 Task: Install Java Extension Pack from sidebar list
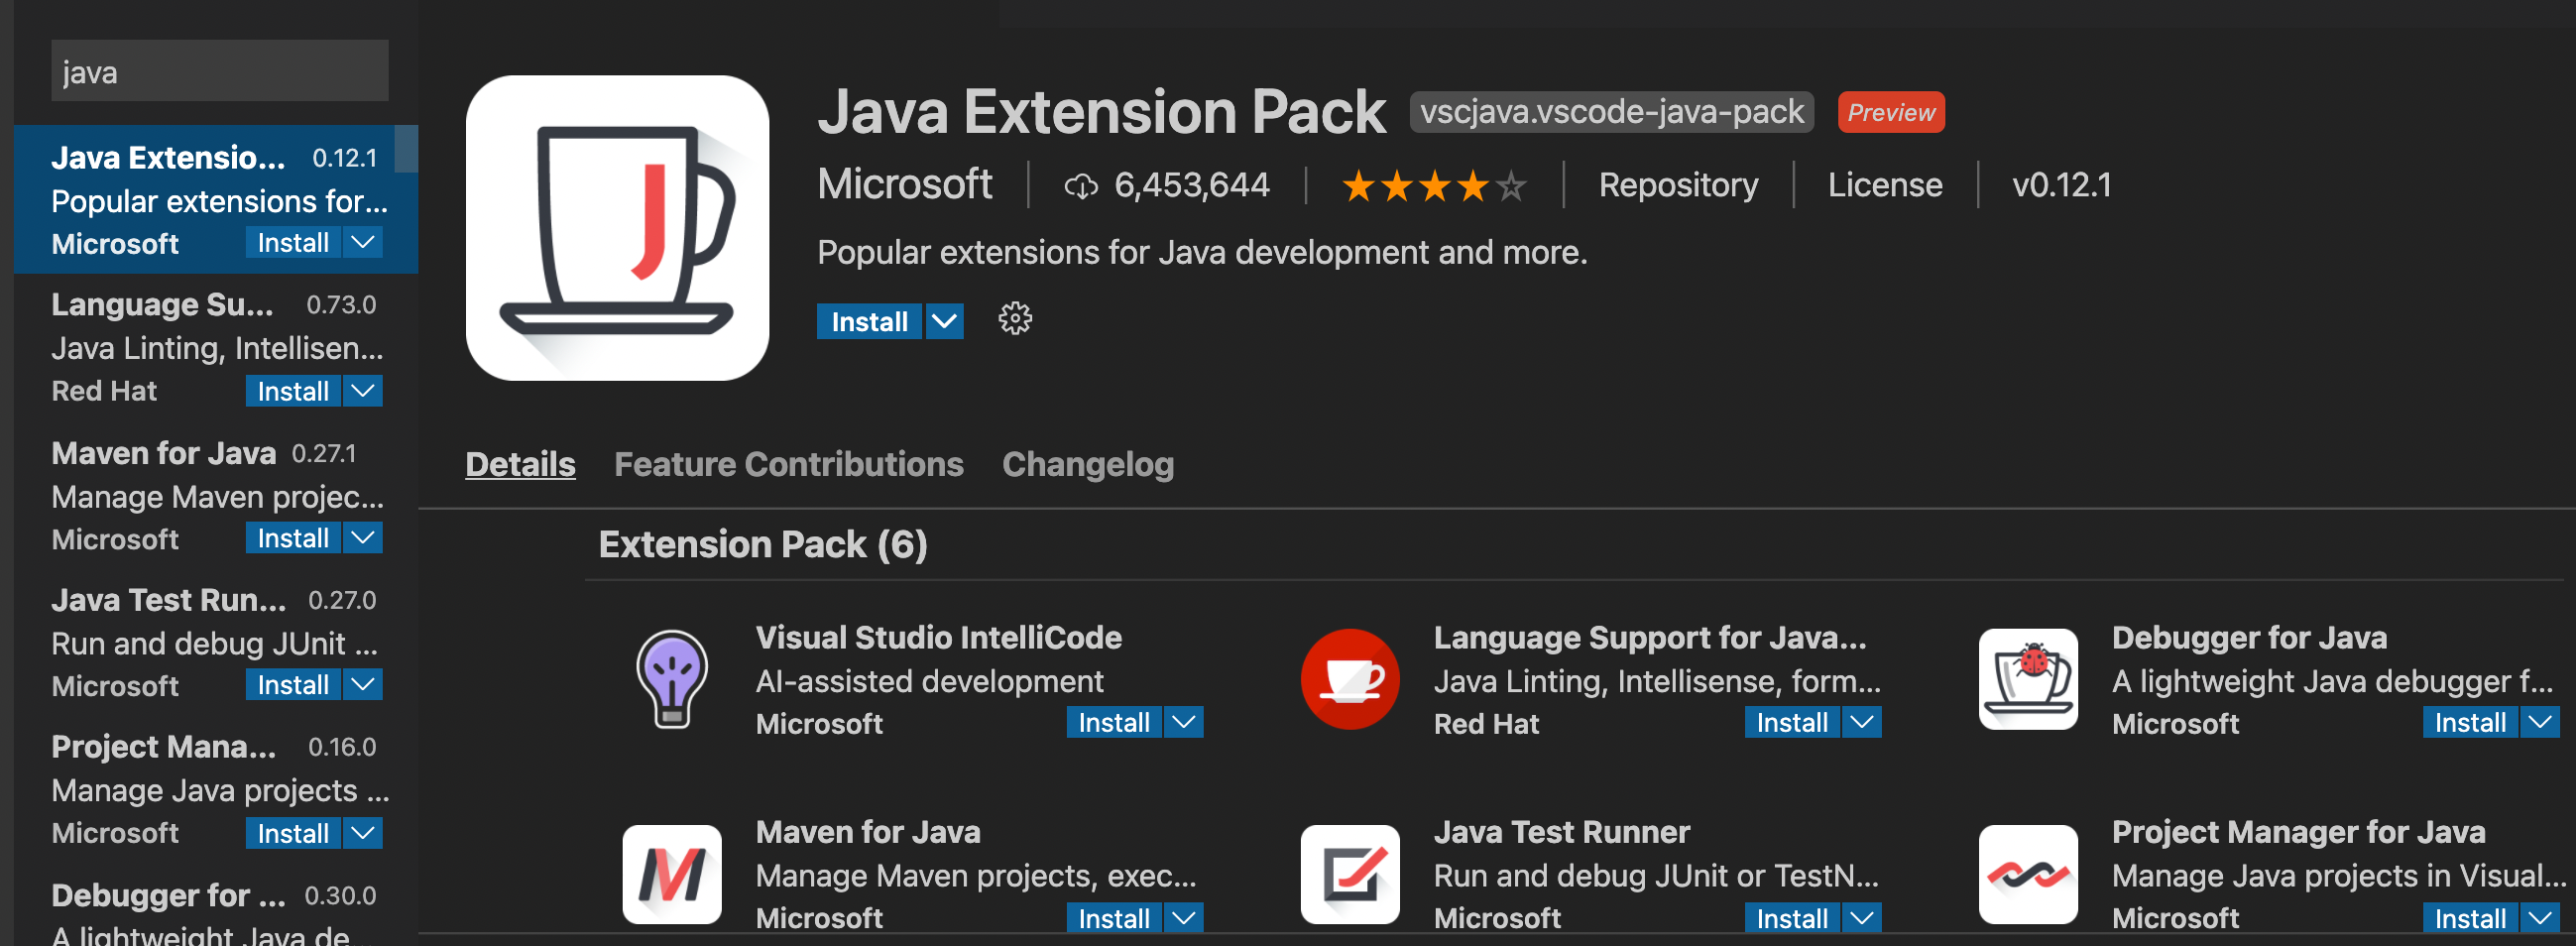click(x=293, y=242)
